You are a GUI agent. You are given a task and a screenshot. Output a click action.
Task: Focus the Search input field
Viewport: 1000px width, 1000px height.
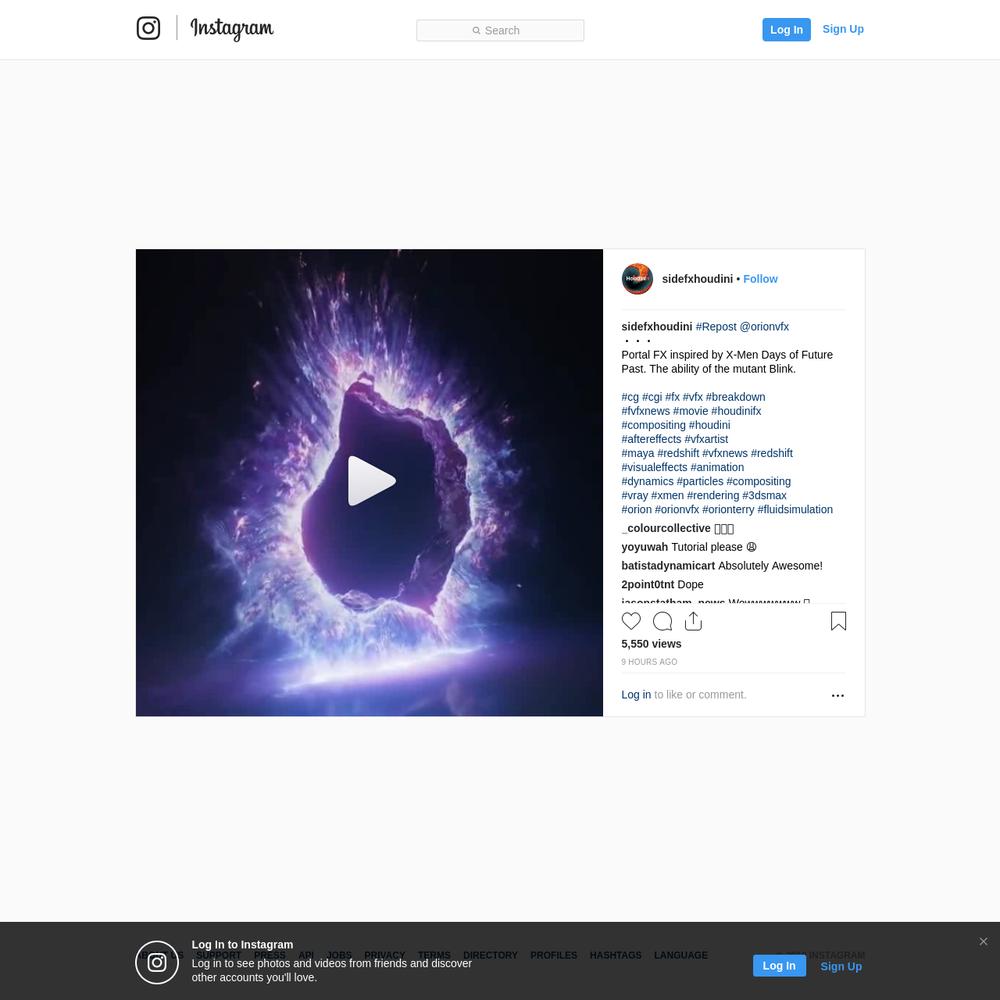(x=500, y=30)
